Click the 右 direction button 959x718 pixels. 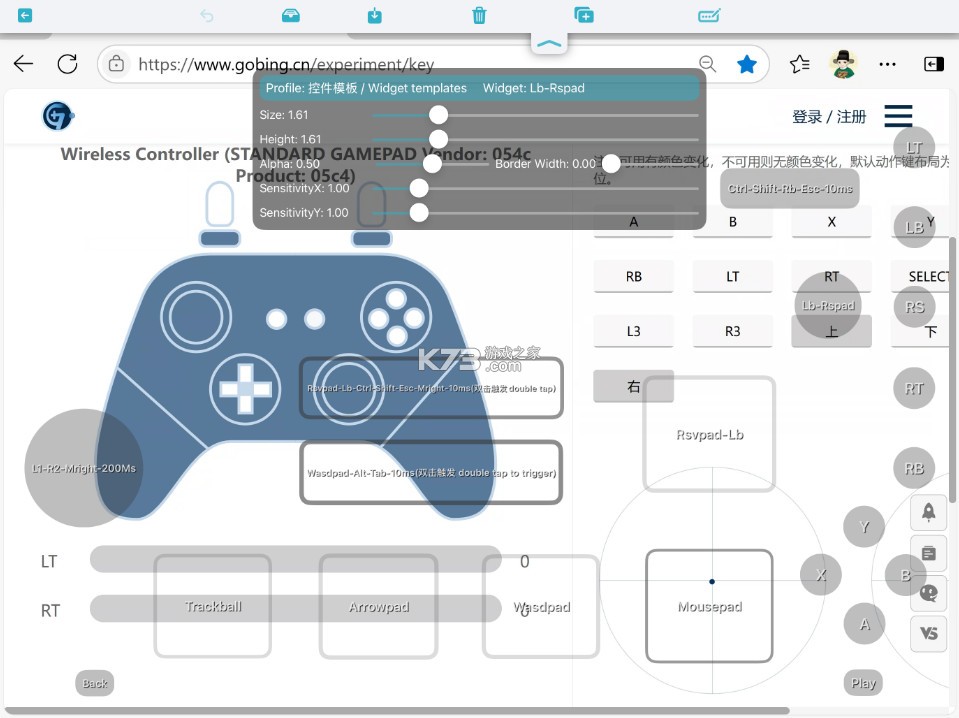634,386
